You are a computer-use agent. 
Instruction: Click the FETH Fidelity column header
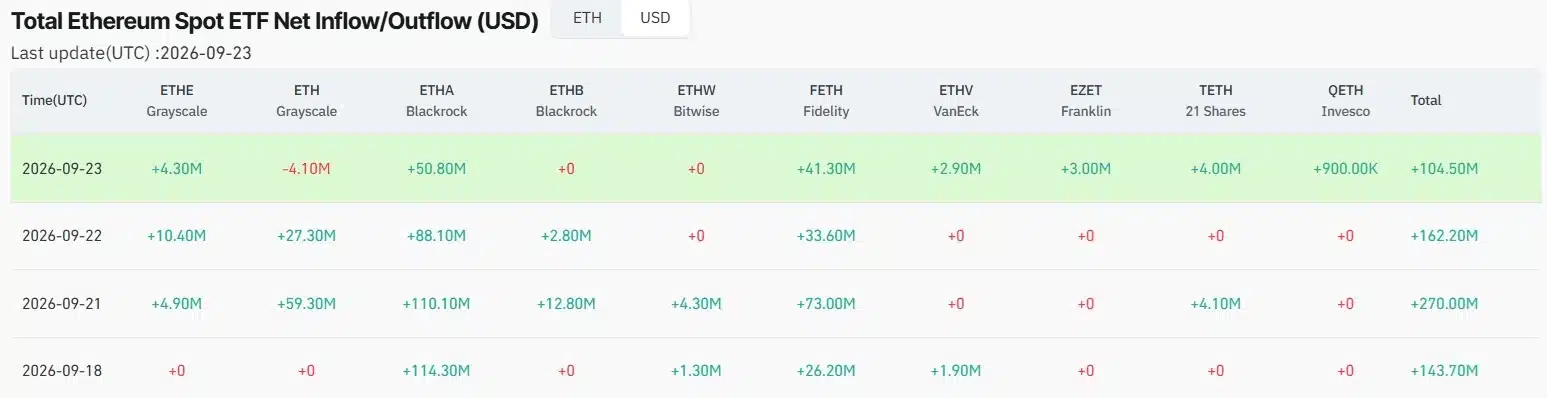(826, 101)
